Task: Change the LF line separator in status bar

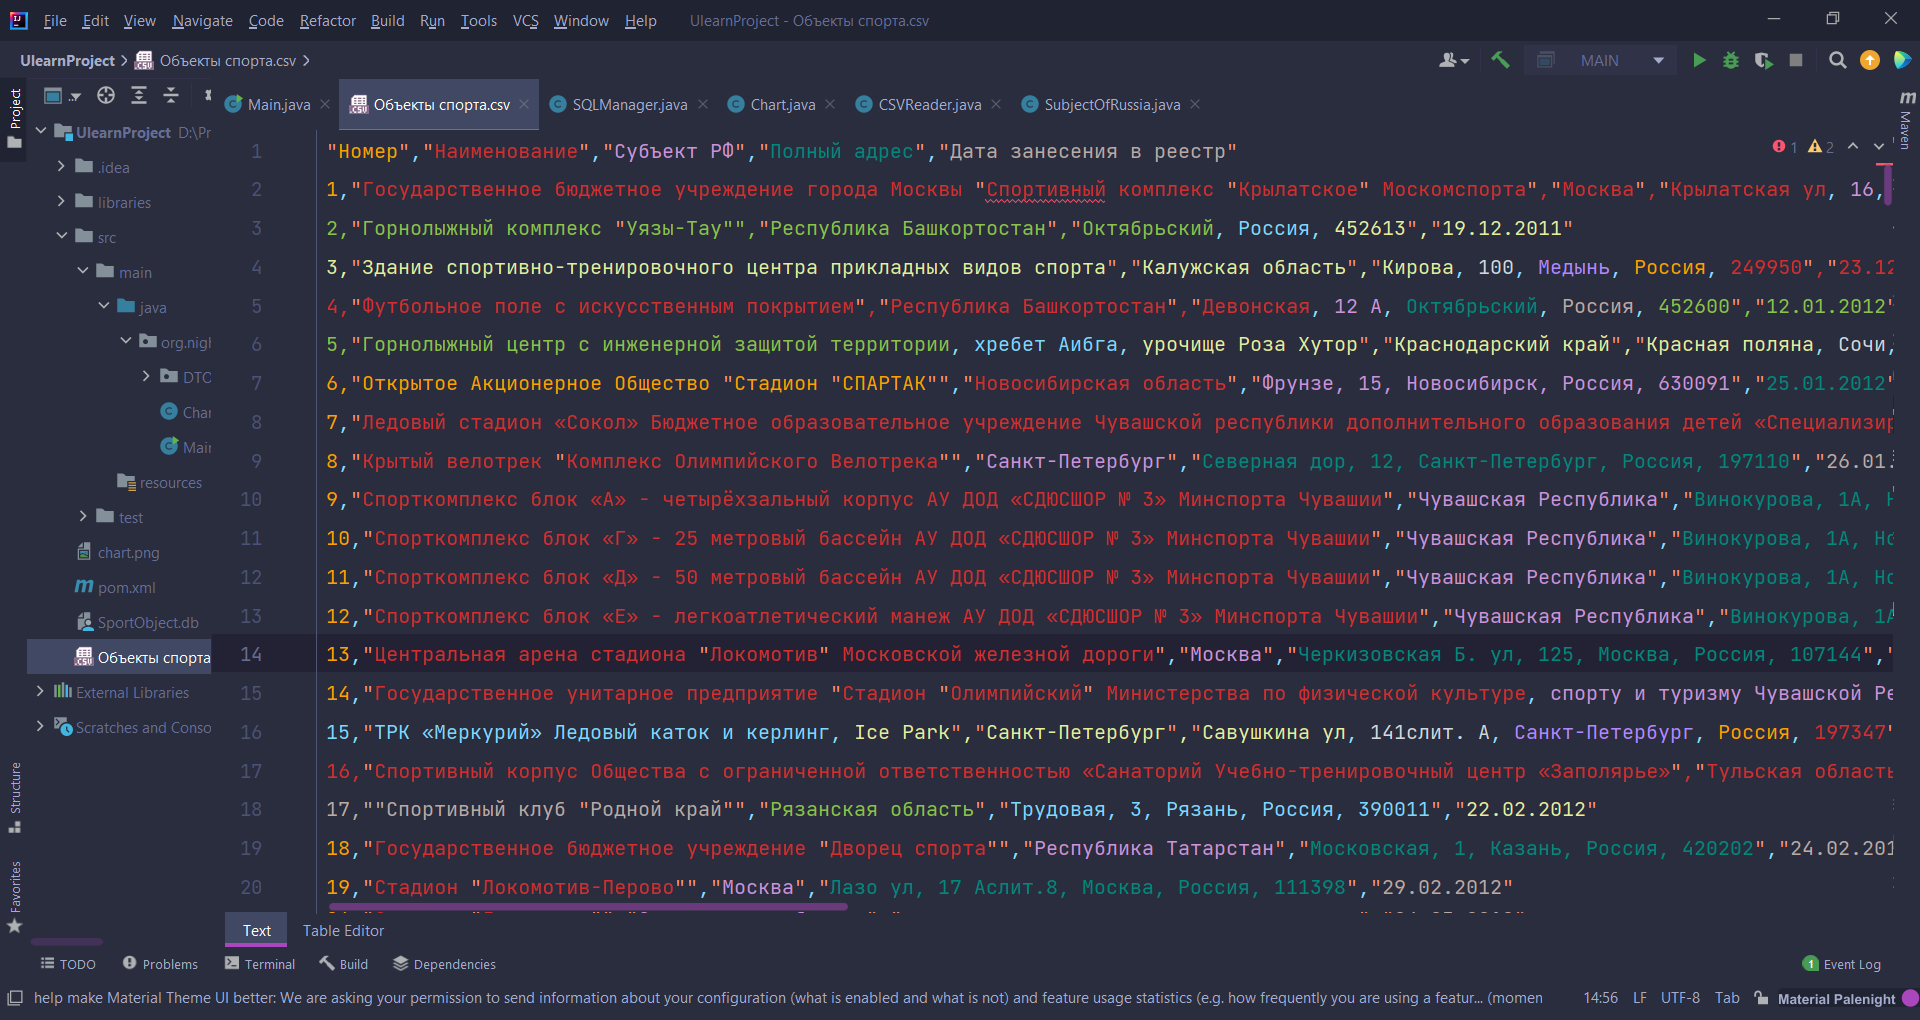Action: tap(1639, 997)
